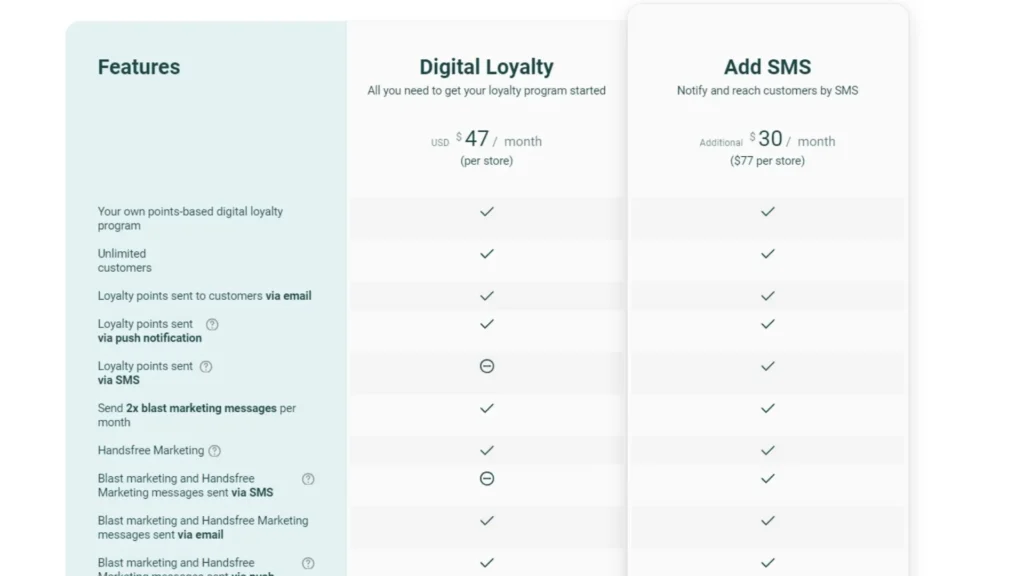
Task: Click the dash icon for Loyalty points via SMS
Action: pyautogui.click(x=487, y=366)
